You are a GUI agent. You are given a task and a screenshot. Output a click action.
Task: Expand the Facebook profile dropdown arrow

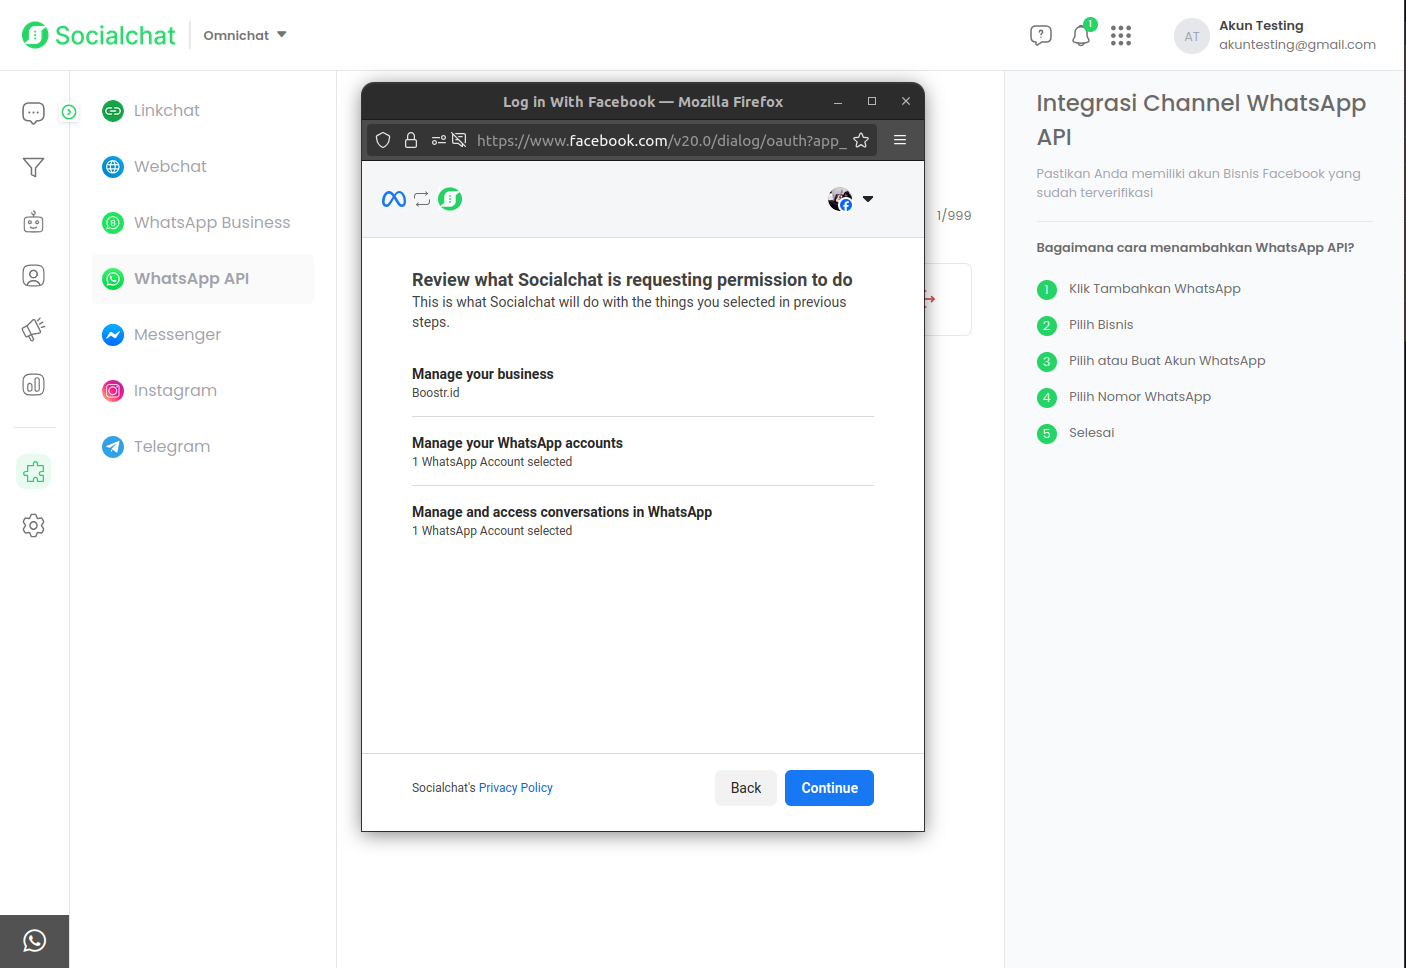pyautogui.click(x=868, y=199)
